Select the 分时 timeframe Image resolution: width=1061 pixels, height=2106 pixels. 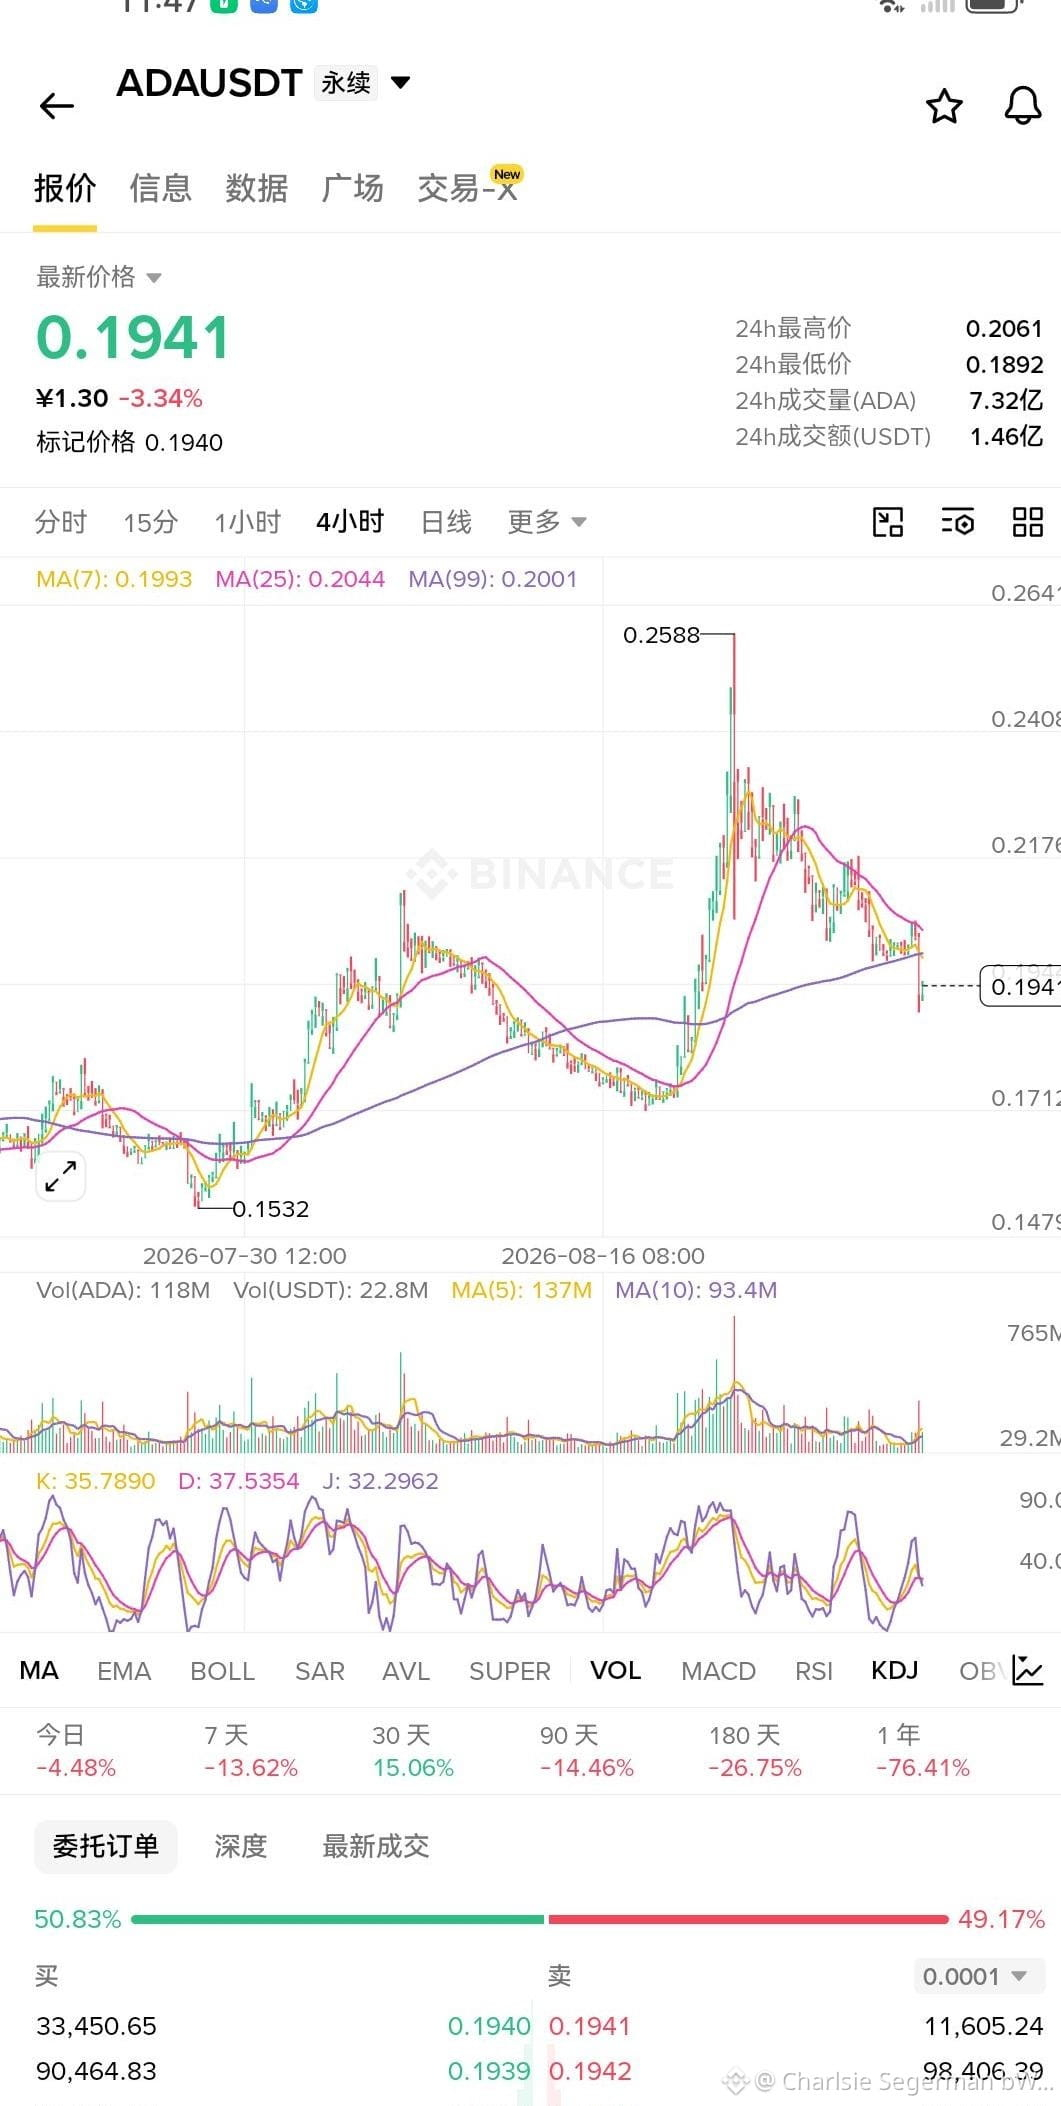click(x=61, y=522)
